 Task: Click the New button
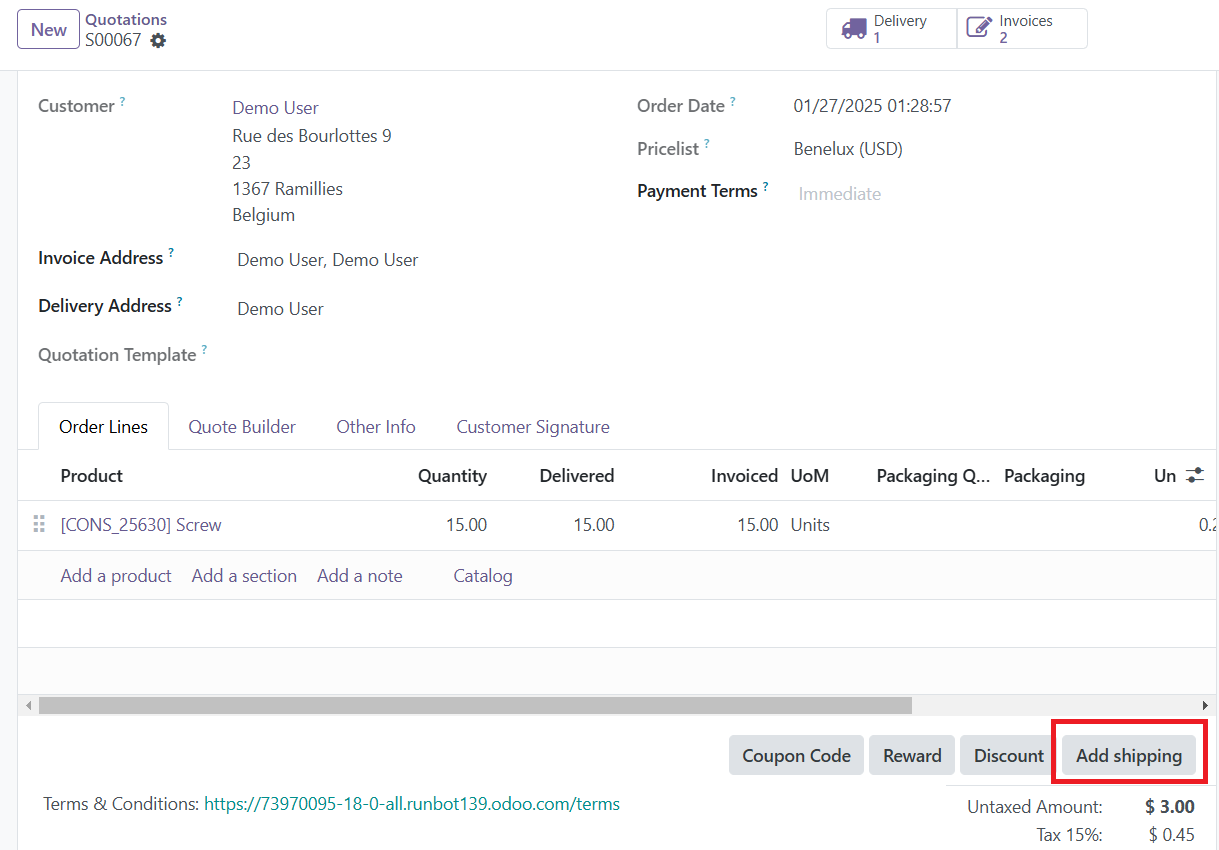point(48,29)
